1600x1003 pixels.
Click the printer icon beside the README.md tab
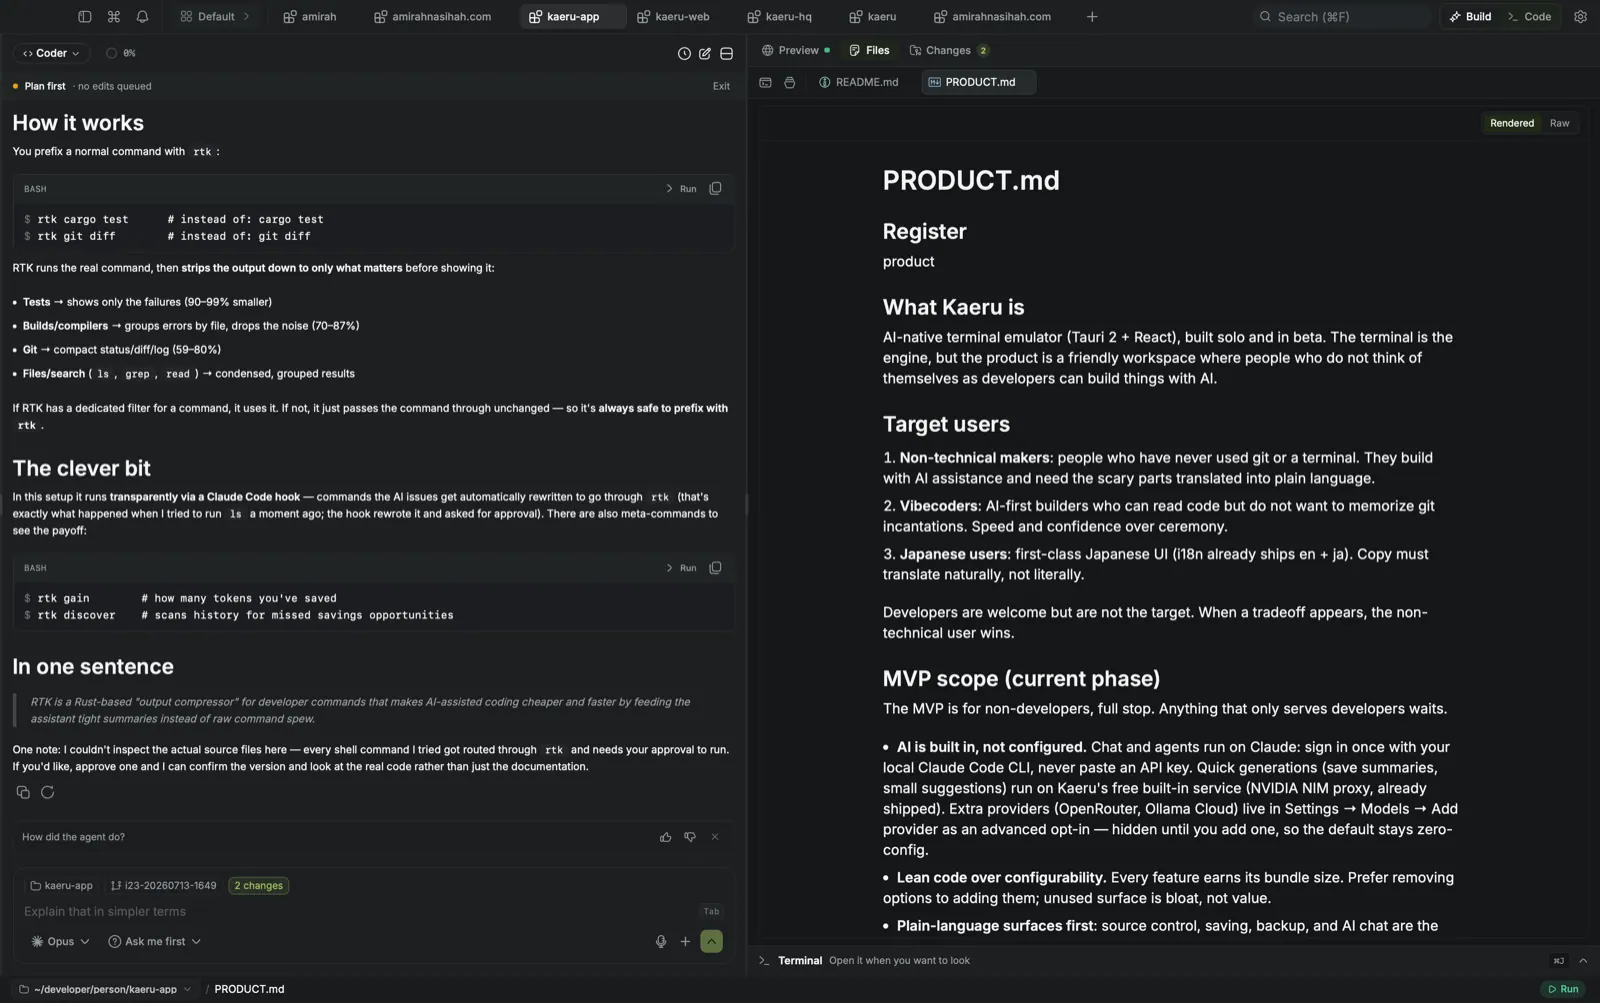point(790,82)
